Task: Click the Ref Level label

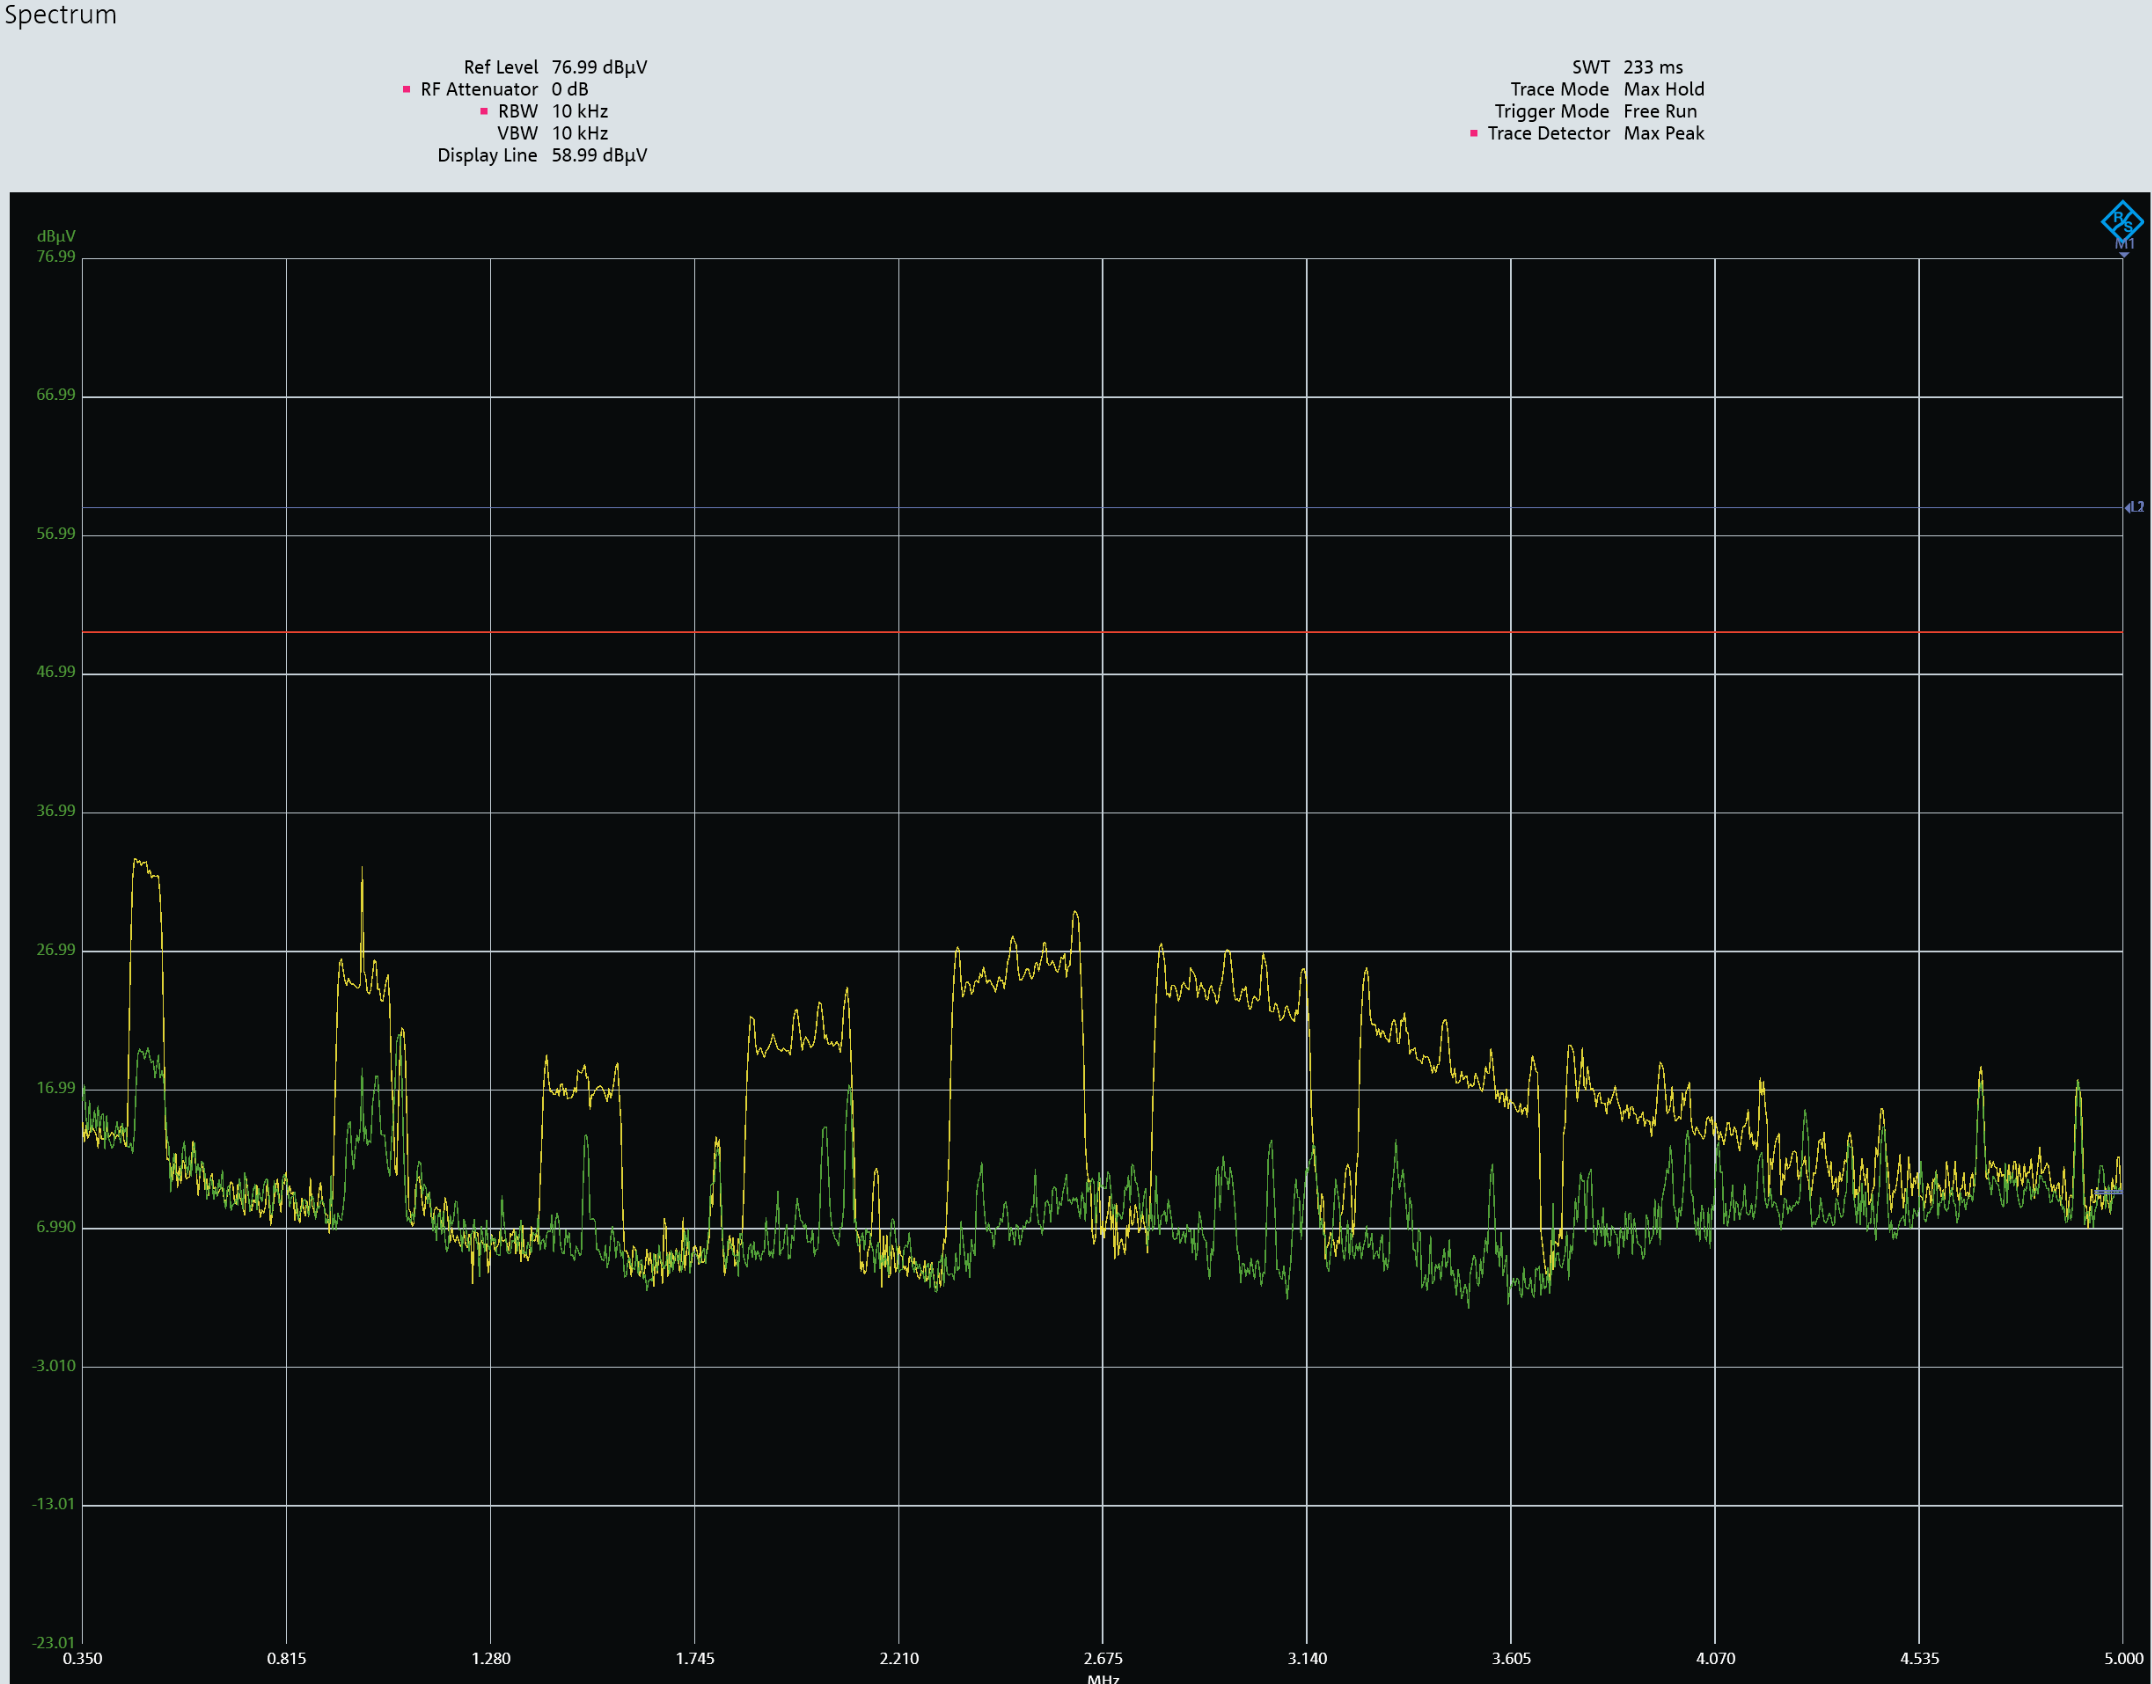Action: pos(500,67)
